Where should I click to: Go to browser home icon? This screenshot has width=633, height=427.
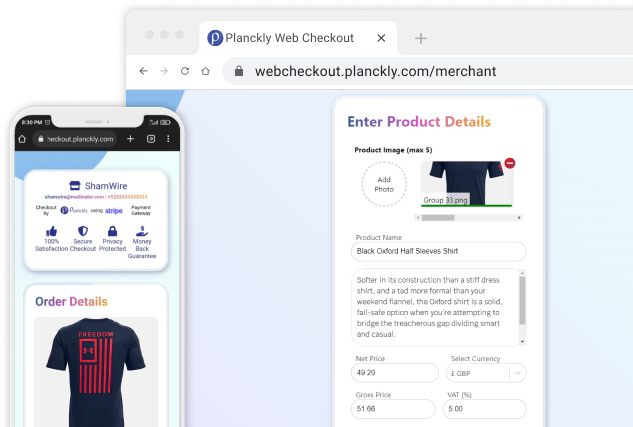pos(205,71)
